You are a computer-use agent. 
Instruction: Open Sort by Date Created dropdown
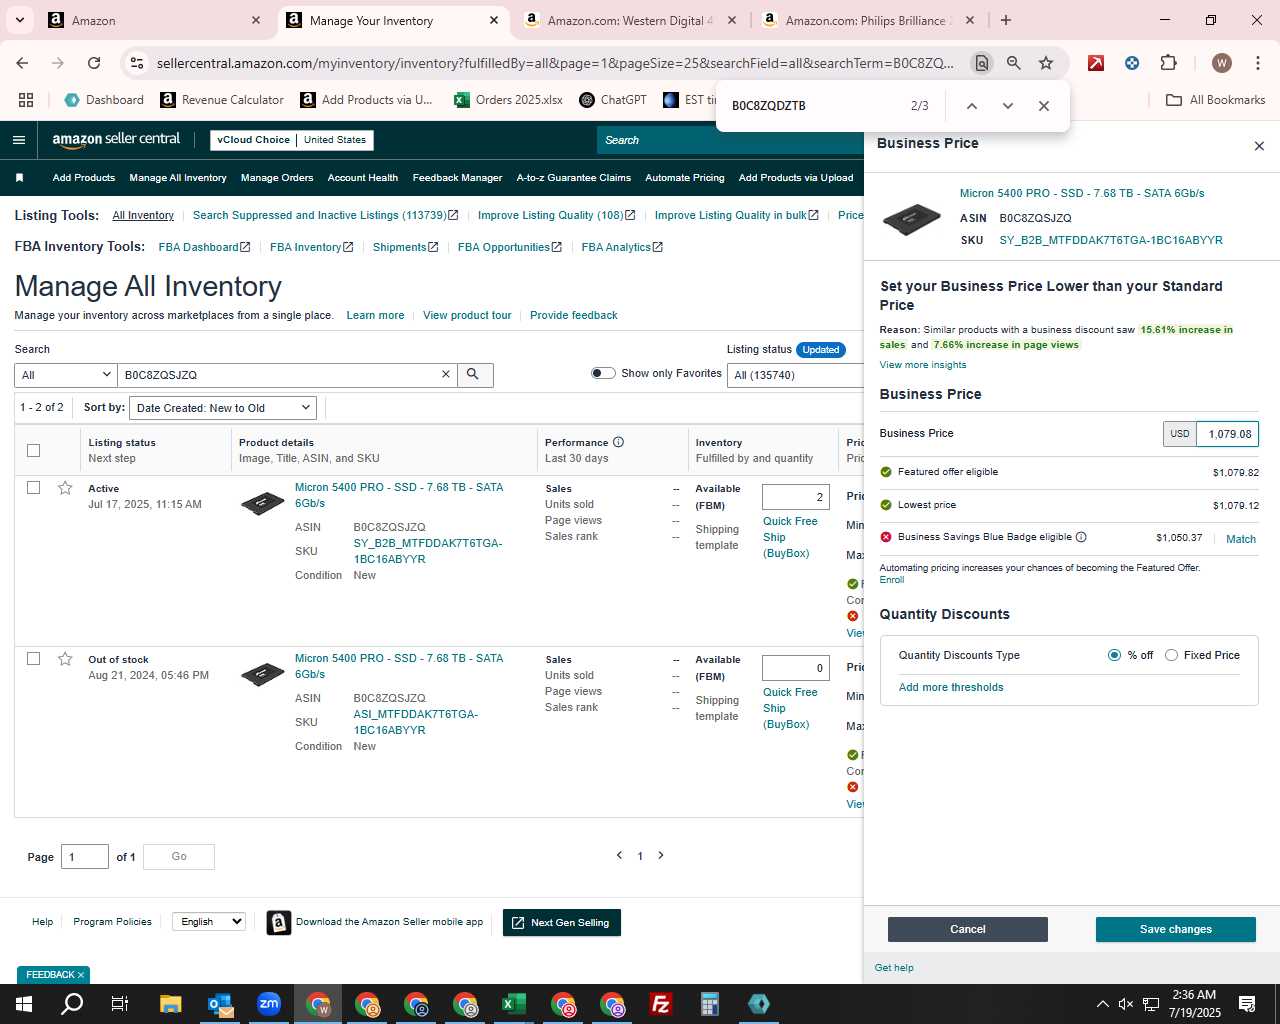click(x=223, y=408)
